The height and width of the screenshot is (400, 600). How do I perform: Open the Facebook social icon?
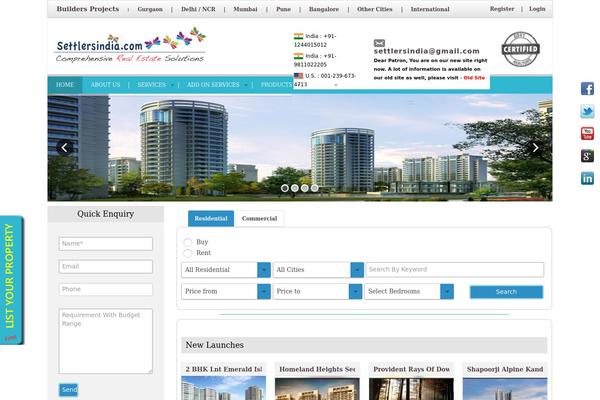click(x=587, y=88)
